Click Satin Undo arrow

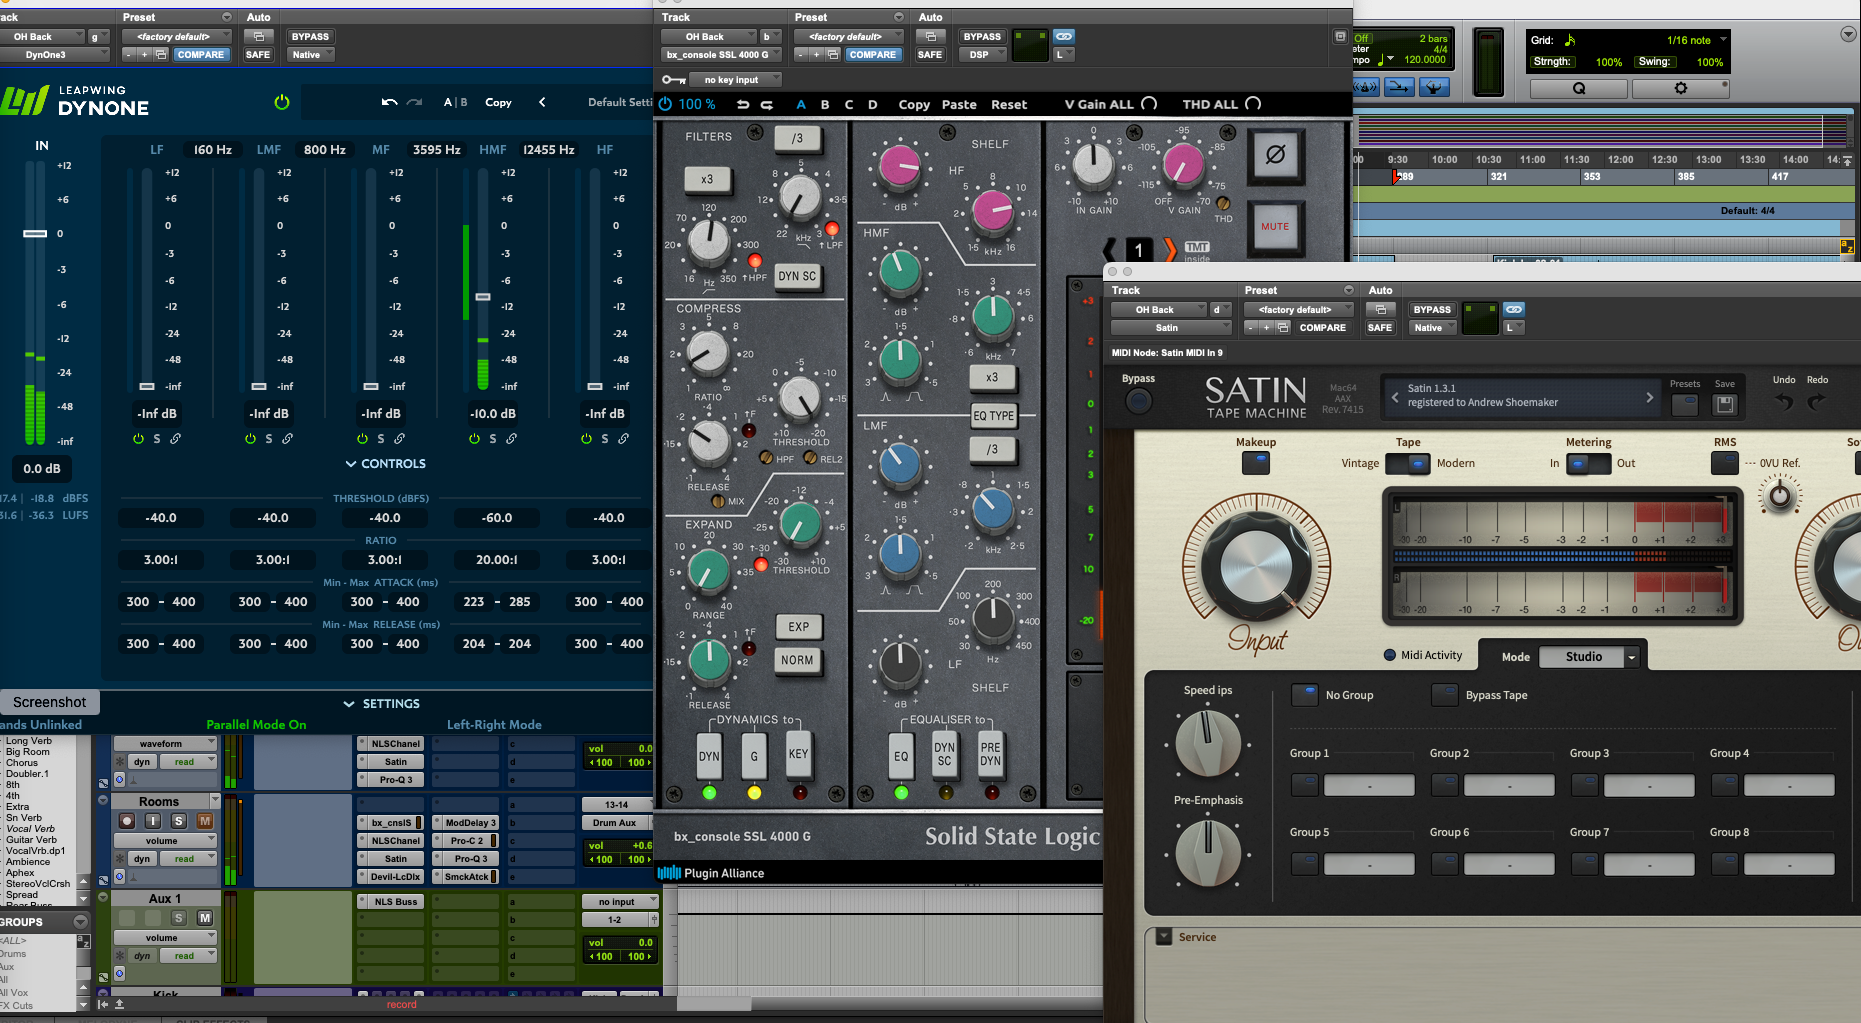[x=1784, y=402]
